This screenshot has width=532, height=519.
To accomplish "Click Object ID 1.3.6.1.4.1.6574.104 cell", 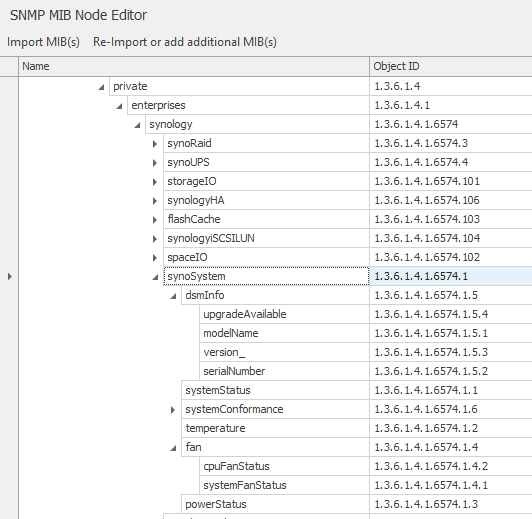I will [x=451, y=238].
